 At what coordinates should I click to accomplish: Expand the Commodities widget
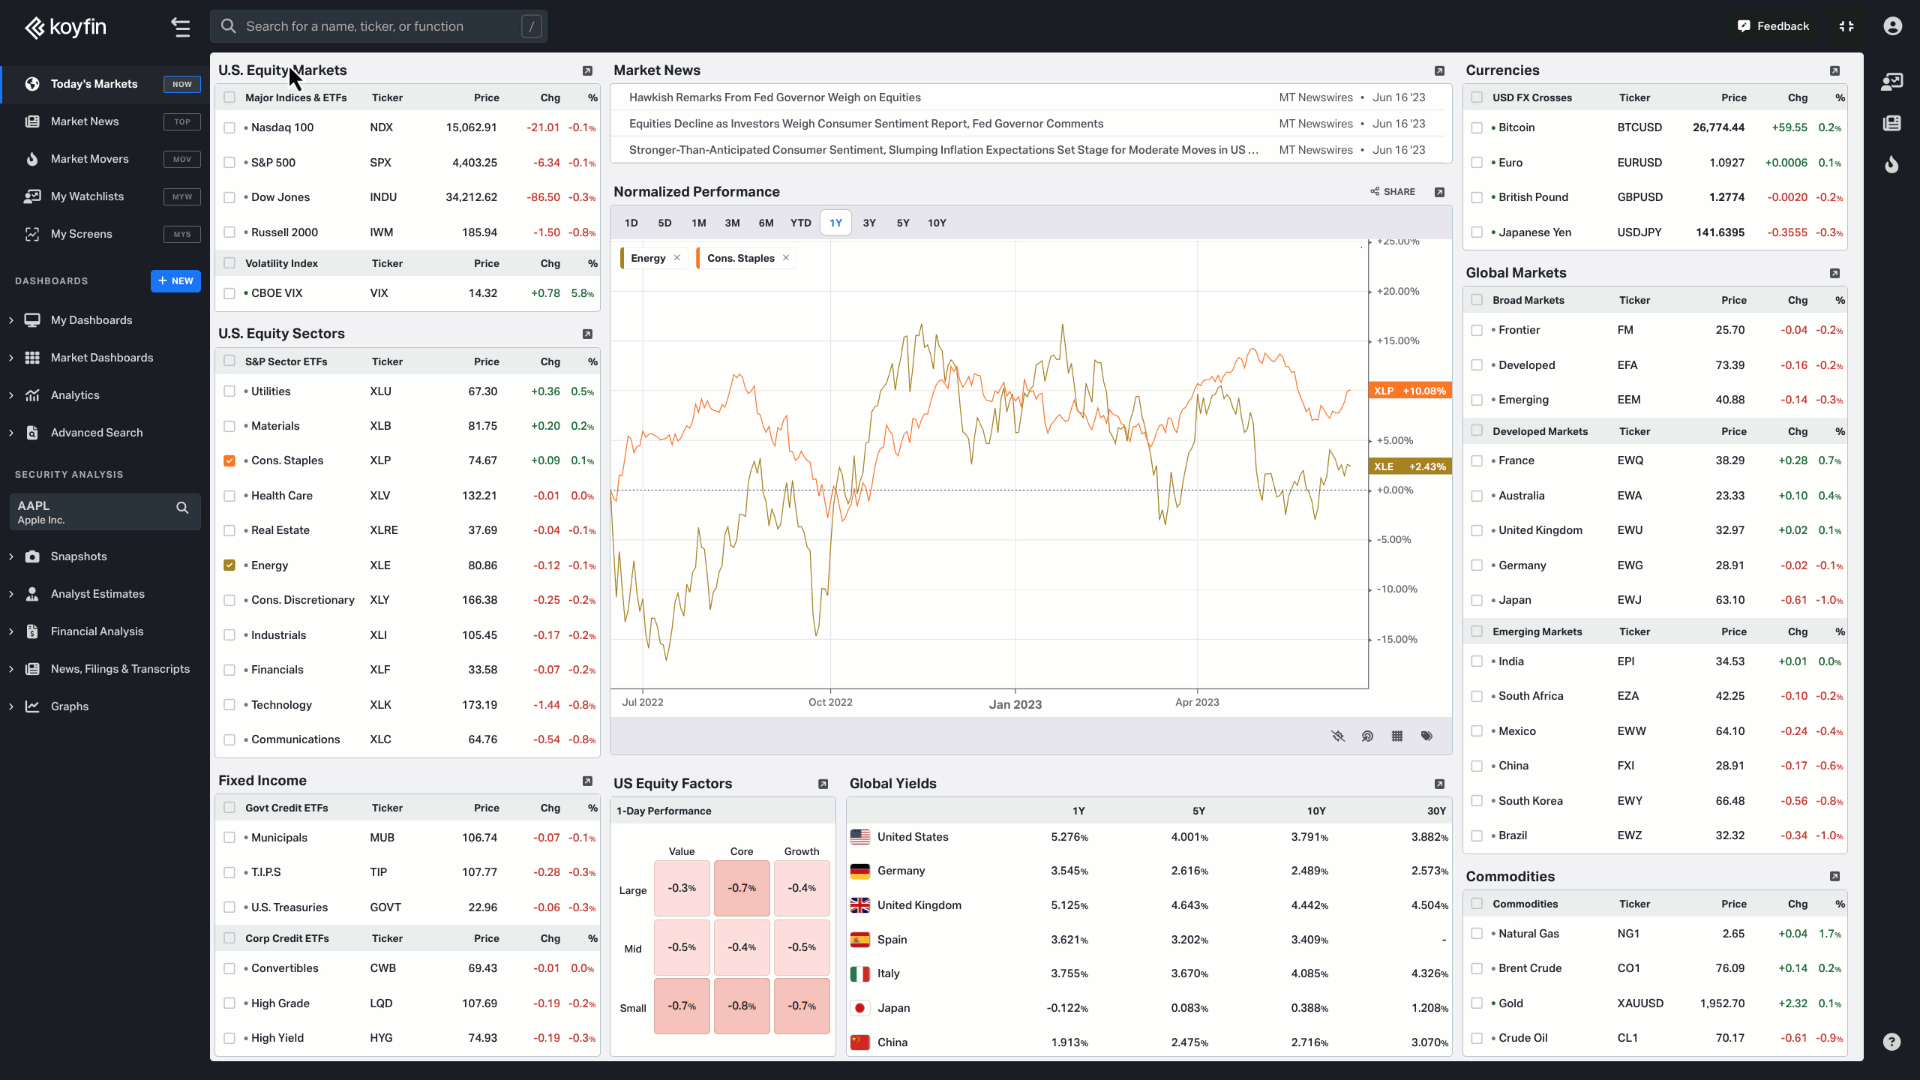tap(1835, 877)
